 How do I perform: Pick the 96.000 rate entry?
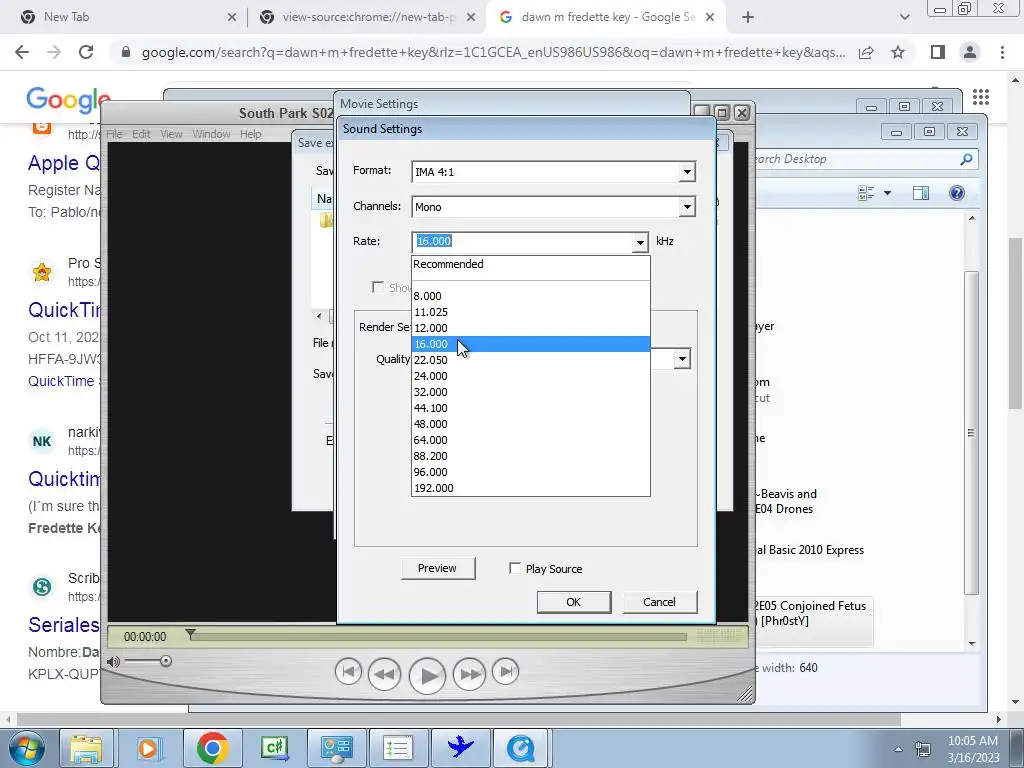click(x=530, y=472)
